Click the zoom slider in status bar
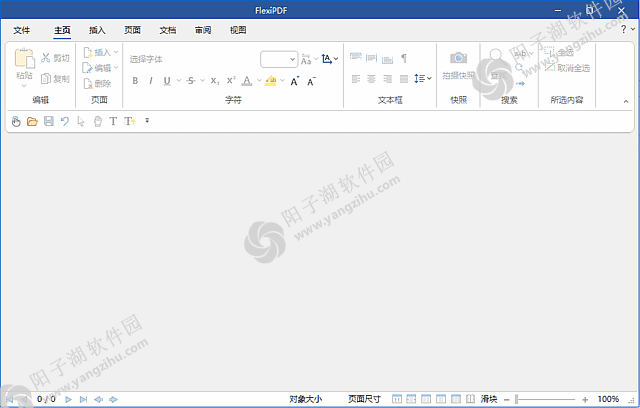 [545, 399]
